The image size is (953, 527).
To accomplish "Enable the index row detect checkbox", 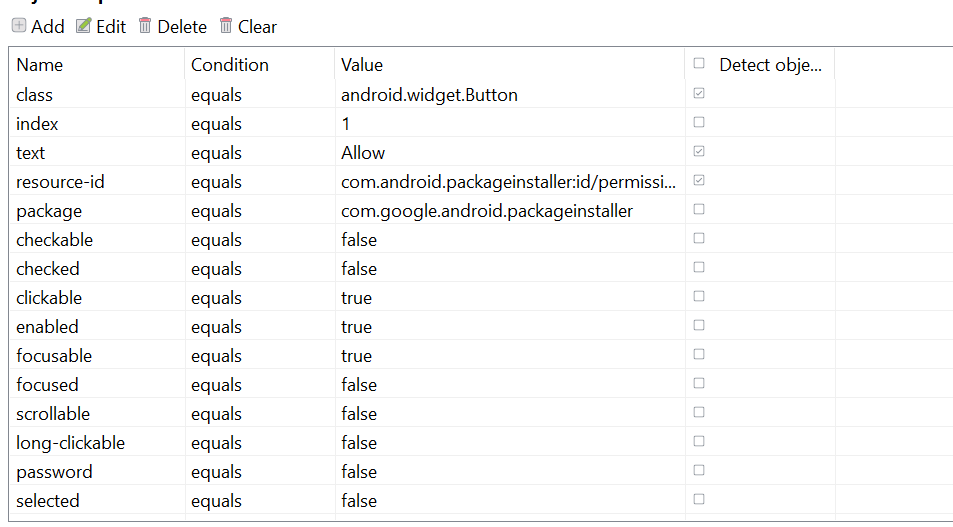I will tap(699, 123).
